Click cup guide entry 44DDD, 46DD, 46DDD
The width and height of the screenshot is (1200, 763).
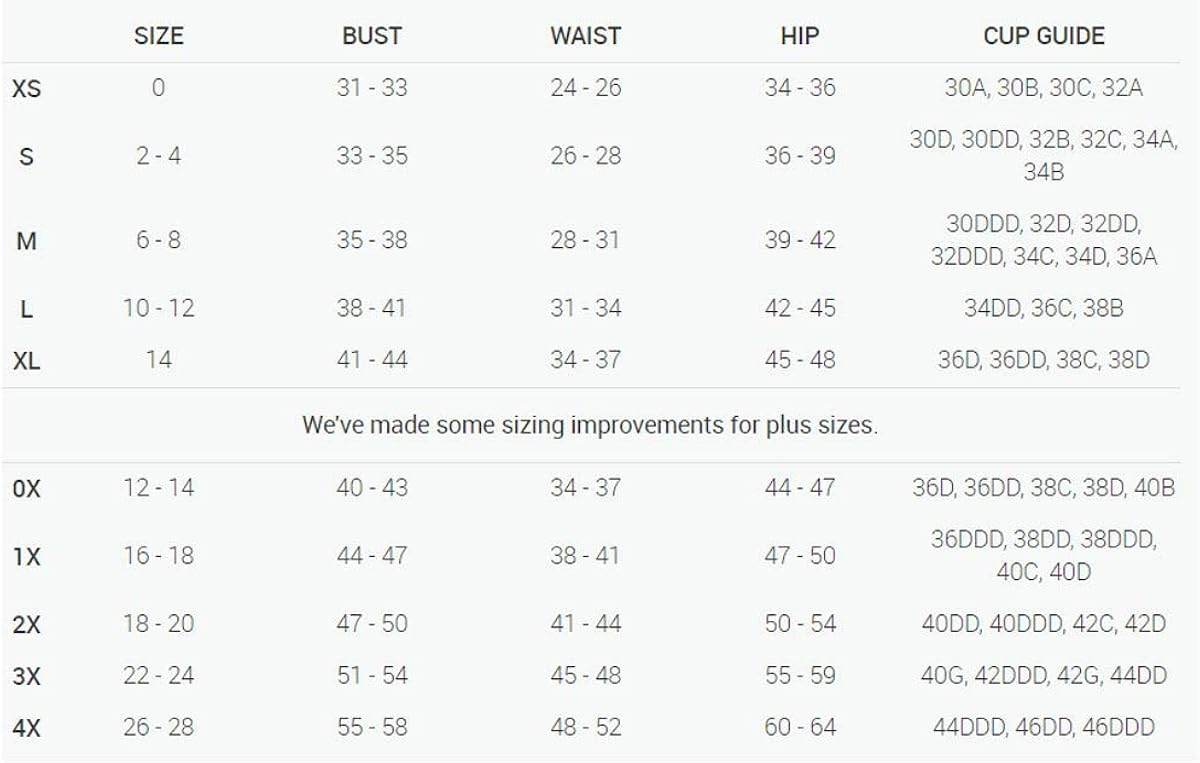(1044, 727)
